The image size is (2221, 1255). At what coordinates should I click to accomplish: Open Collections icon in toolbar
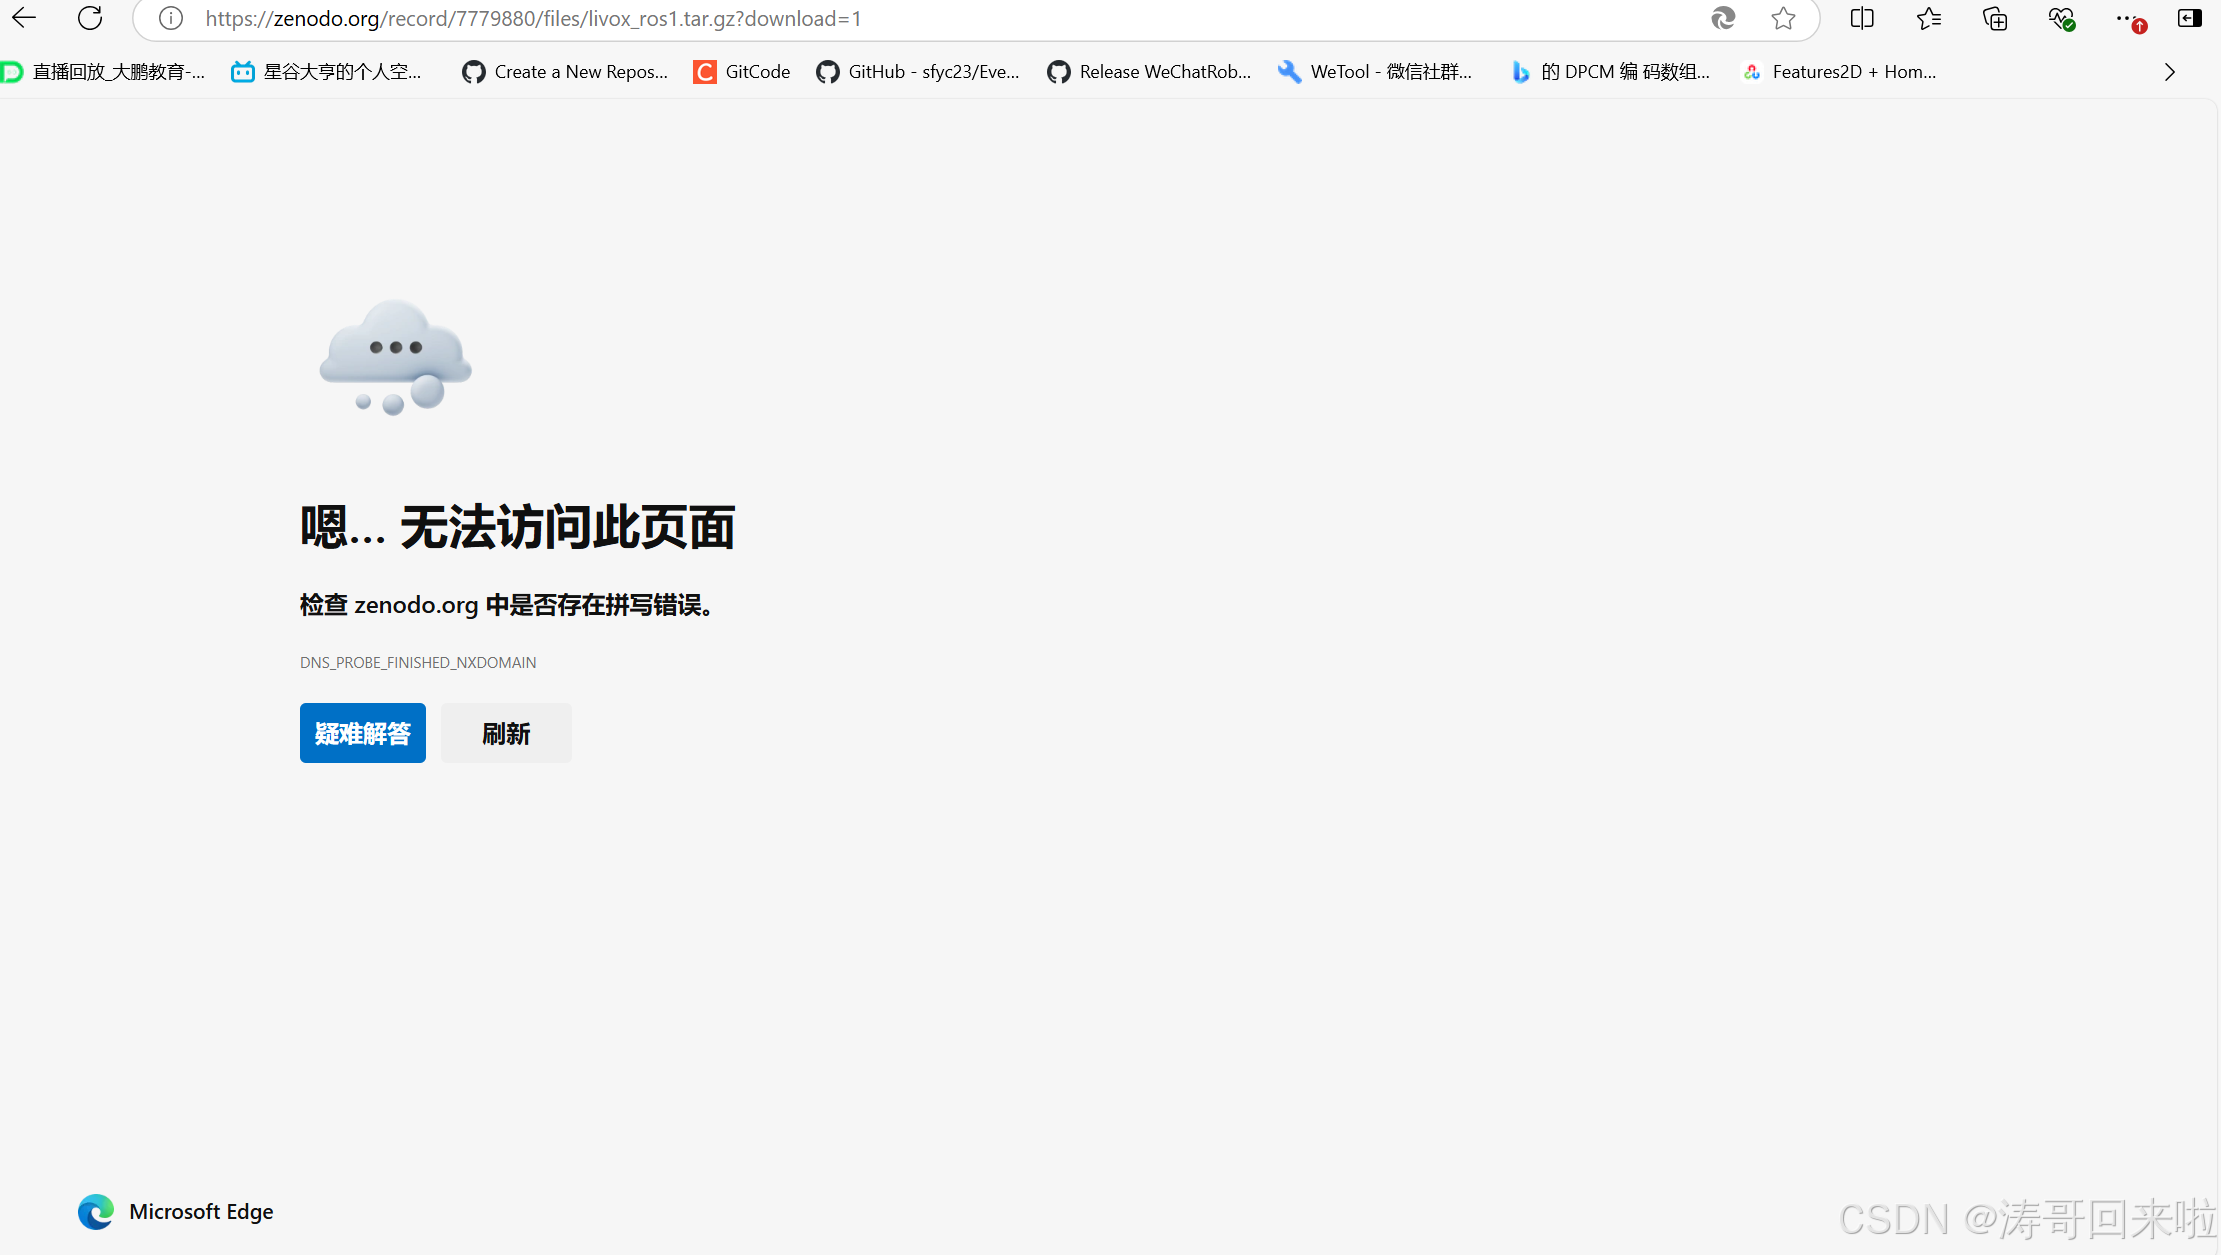(x=1995, y=18)
